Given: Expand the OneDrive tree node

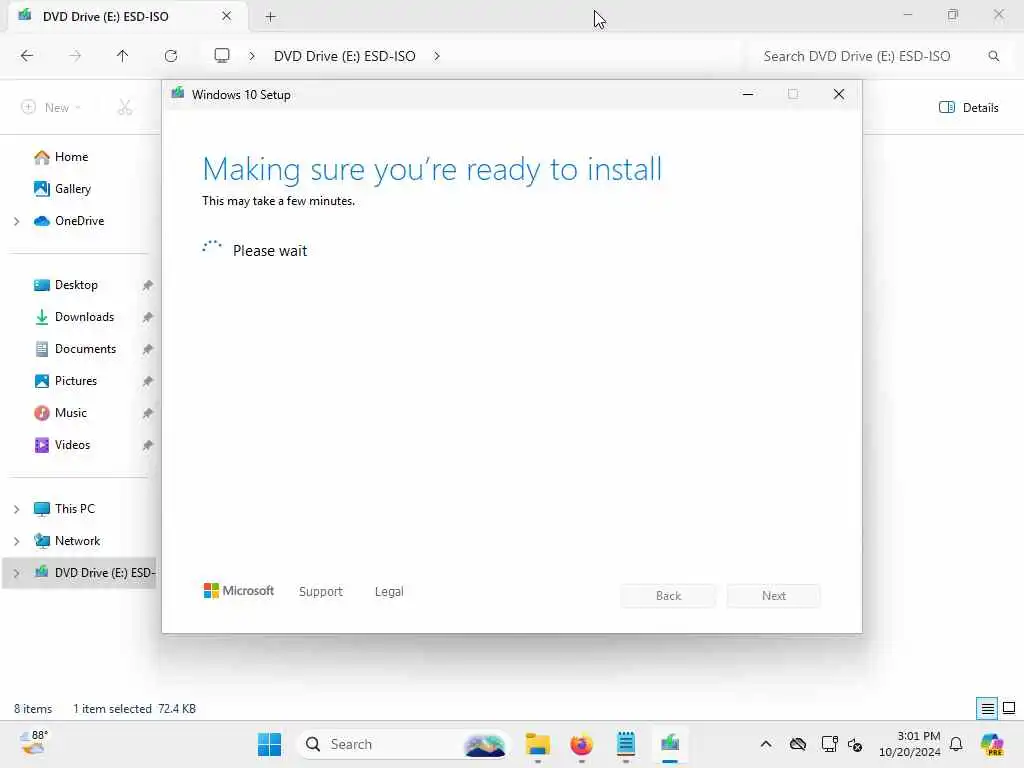Looking at the screenshot, I should 17,221.
